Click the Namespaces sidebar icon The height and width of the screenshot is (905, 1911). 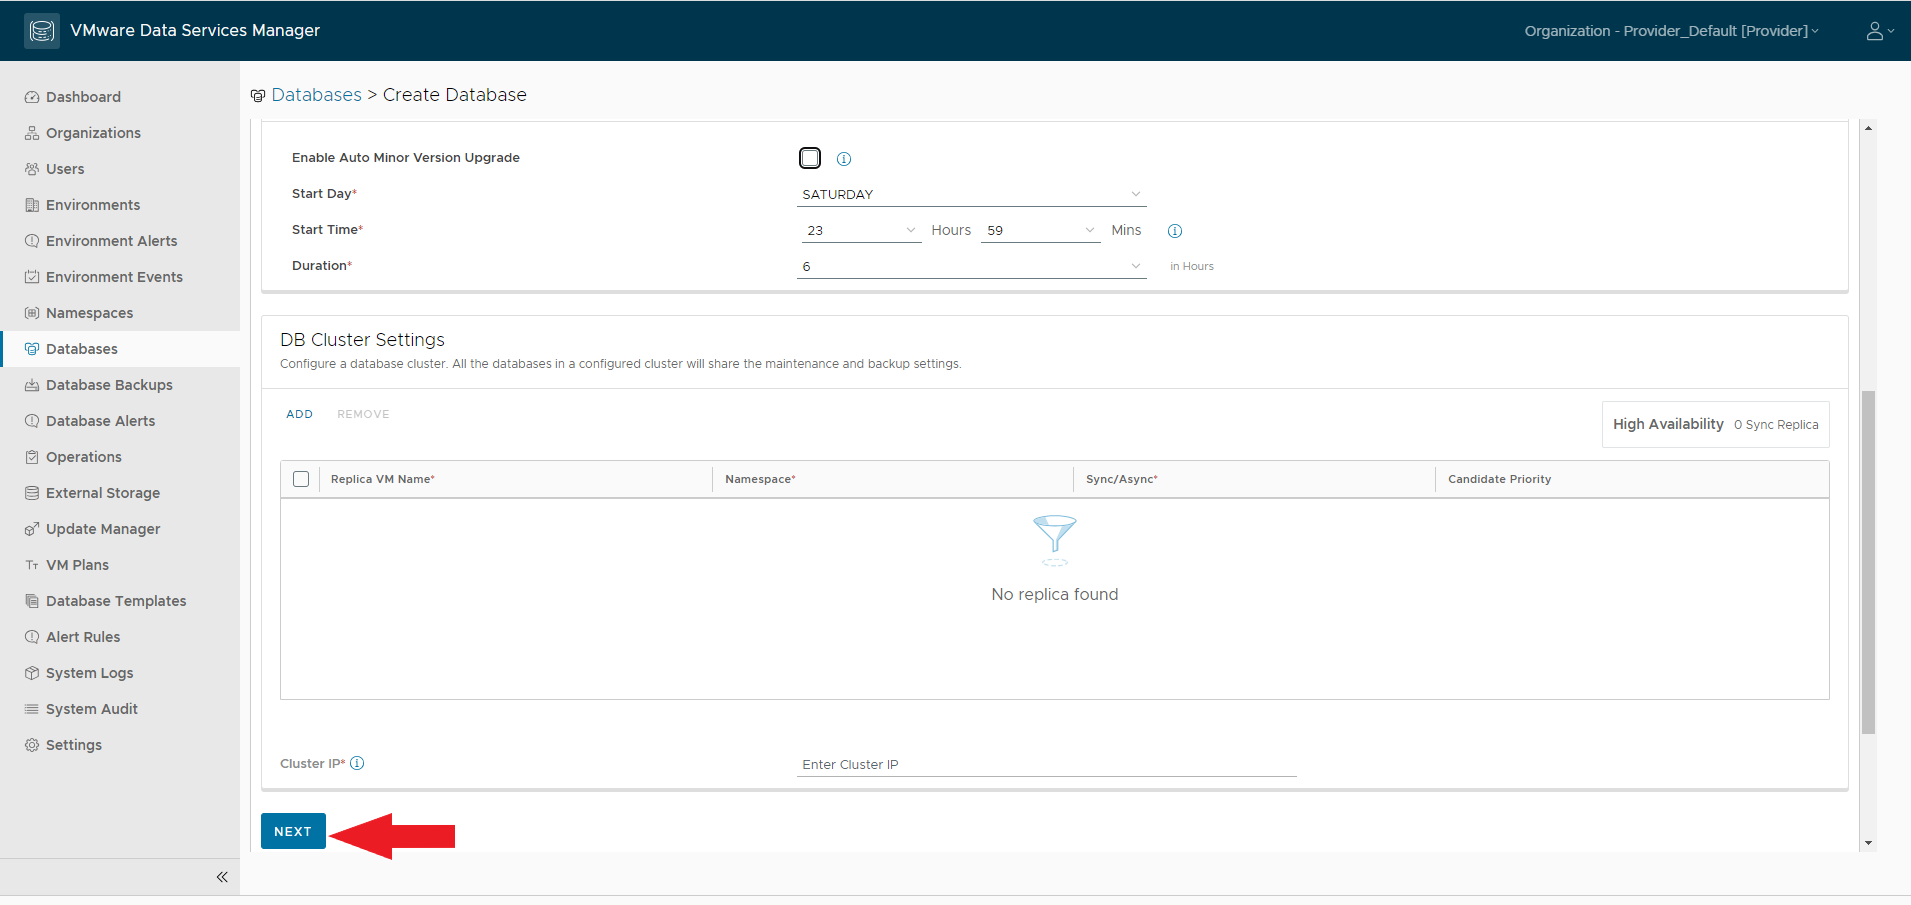(32, 313)
